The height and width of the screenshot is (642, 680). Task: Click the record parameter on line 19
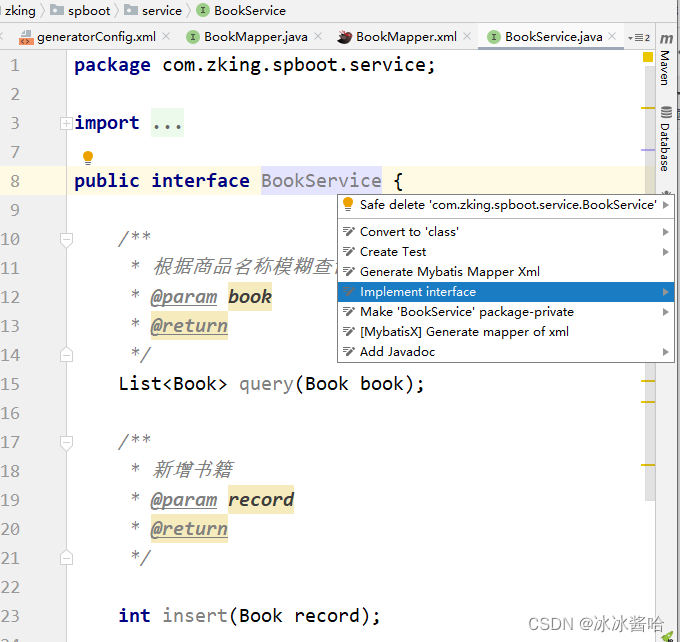261,500
